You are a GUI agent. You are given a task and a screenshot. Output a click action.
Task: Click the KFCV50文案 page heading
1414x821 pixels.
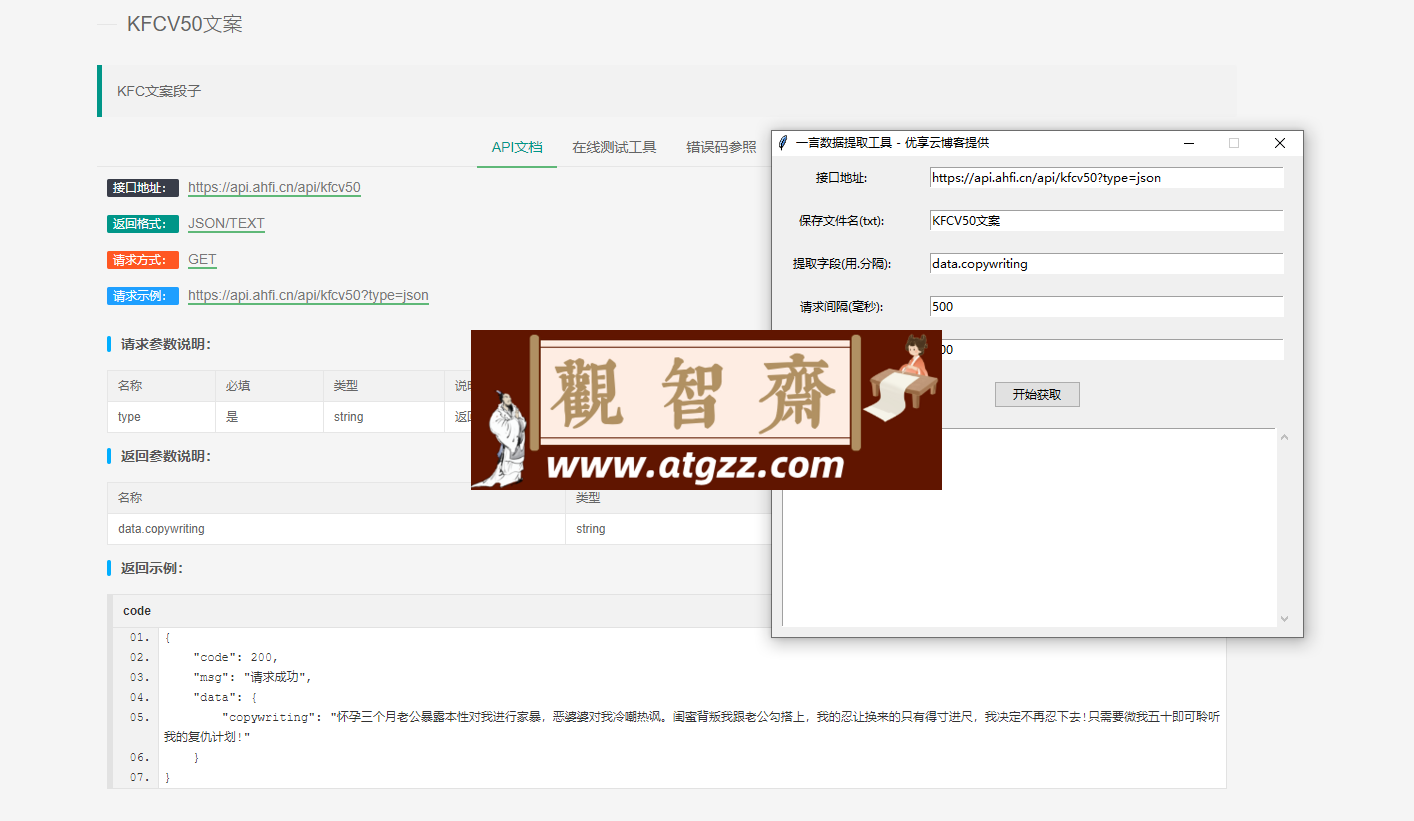[185, 24]
